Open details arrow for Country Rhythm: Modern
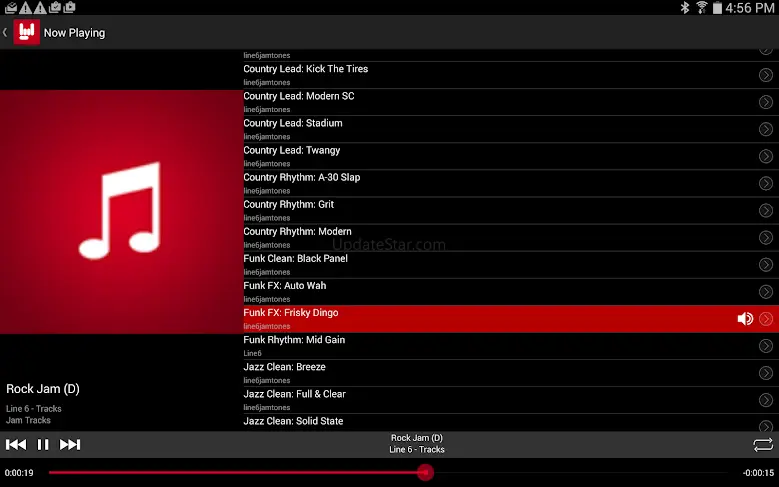779x487 pixels. 766,238
